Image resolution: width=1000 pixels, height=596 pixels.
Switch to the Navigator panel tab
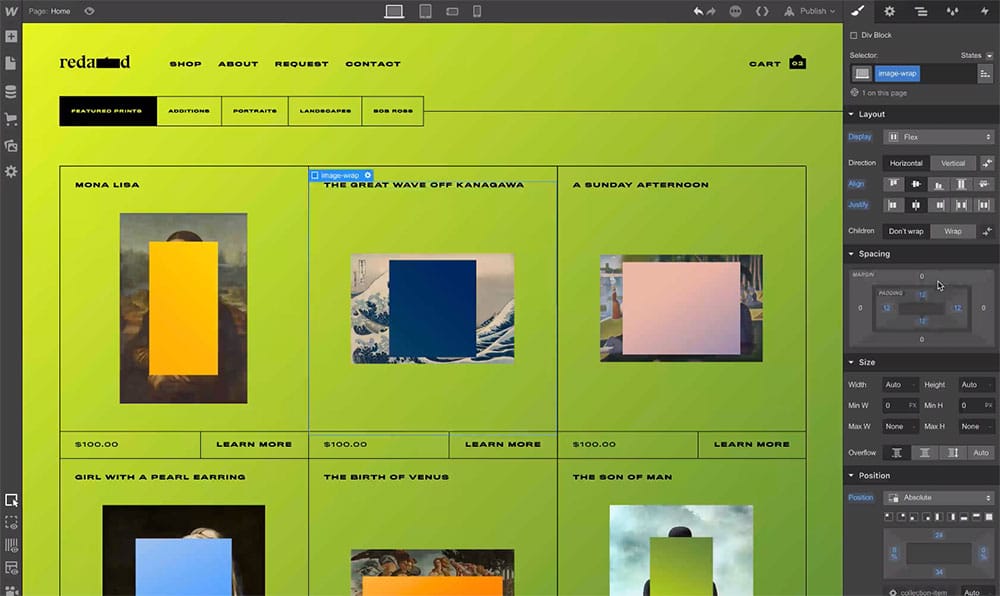coord(921,11)
